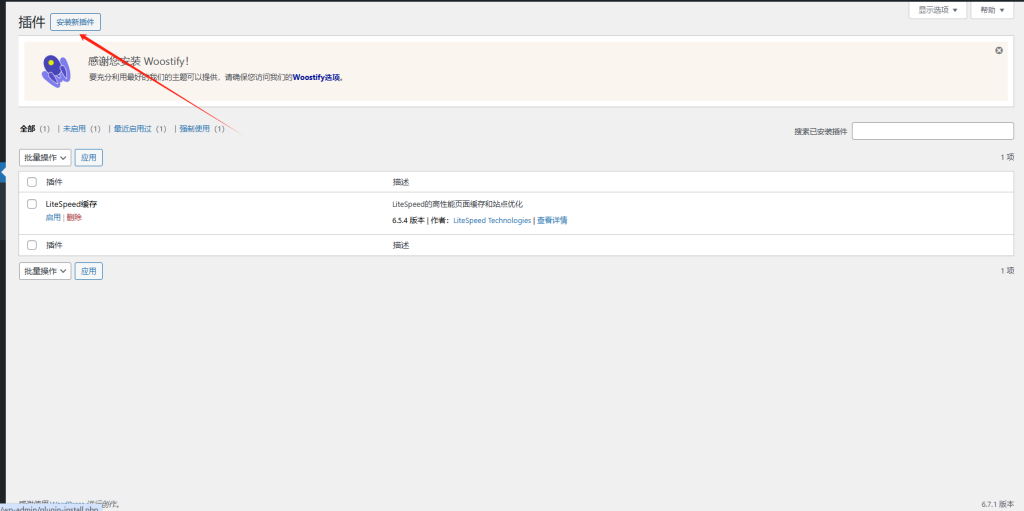Viewport: 1024px width, 511px height.
Task: Tick the checkbox beside LiteSpeed缓存 plugin
Action: tap(32, 204)
